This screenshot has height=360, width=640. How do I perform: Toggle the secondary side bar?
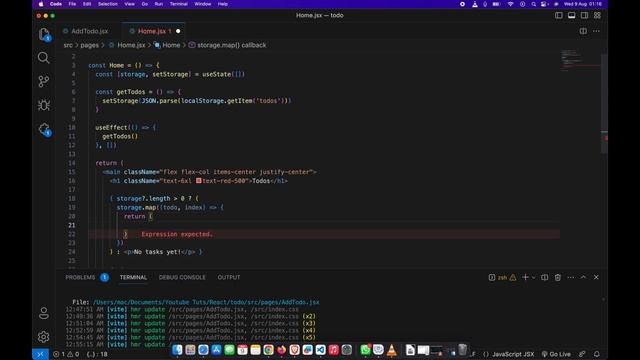point(584,16)
